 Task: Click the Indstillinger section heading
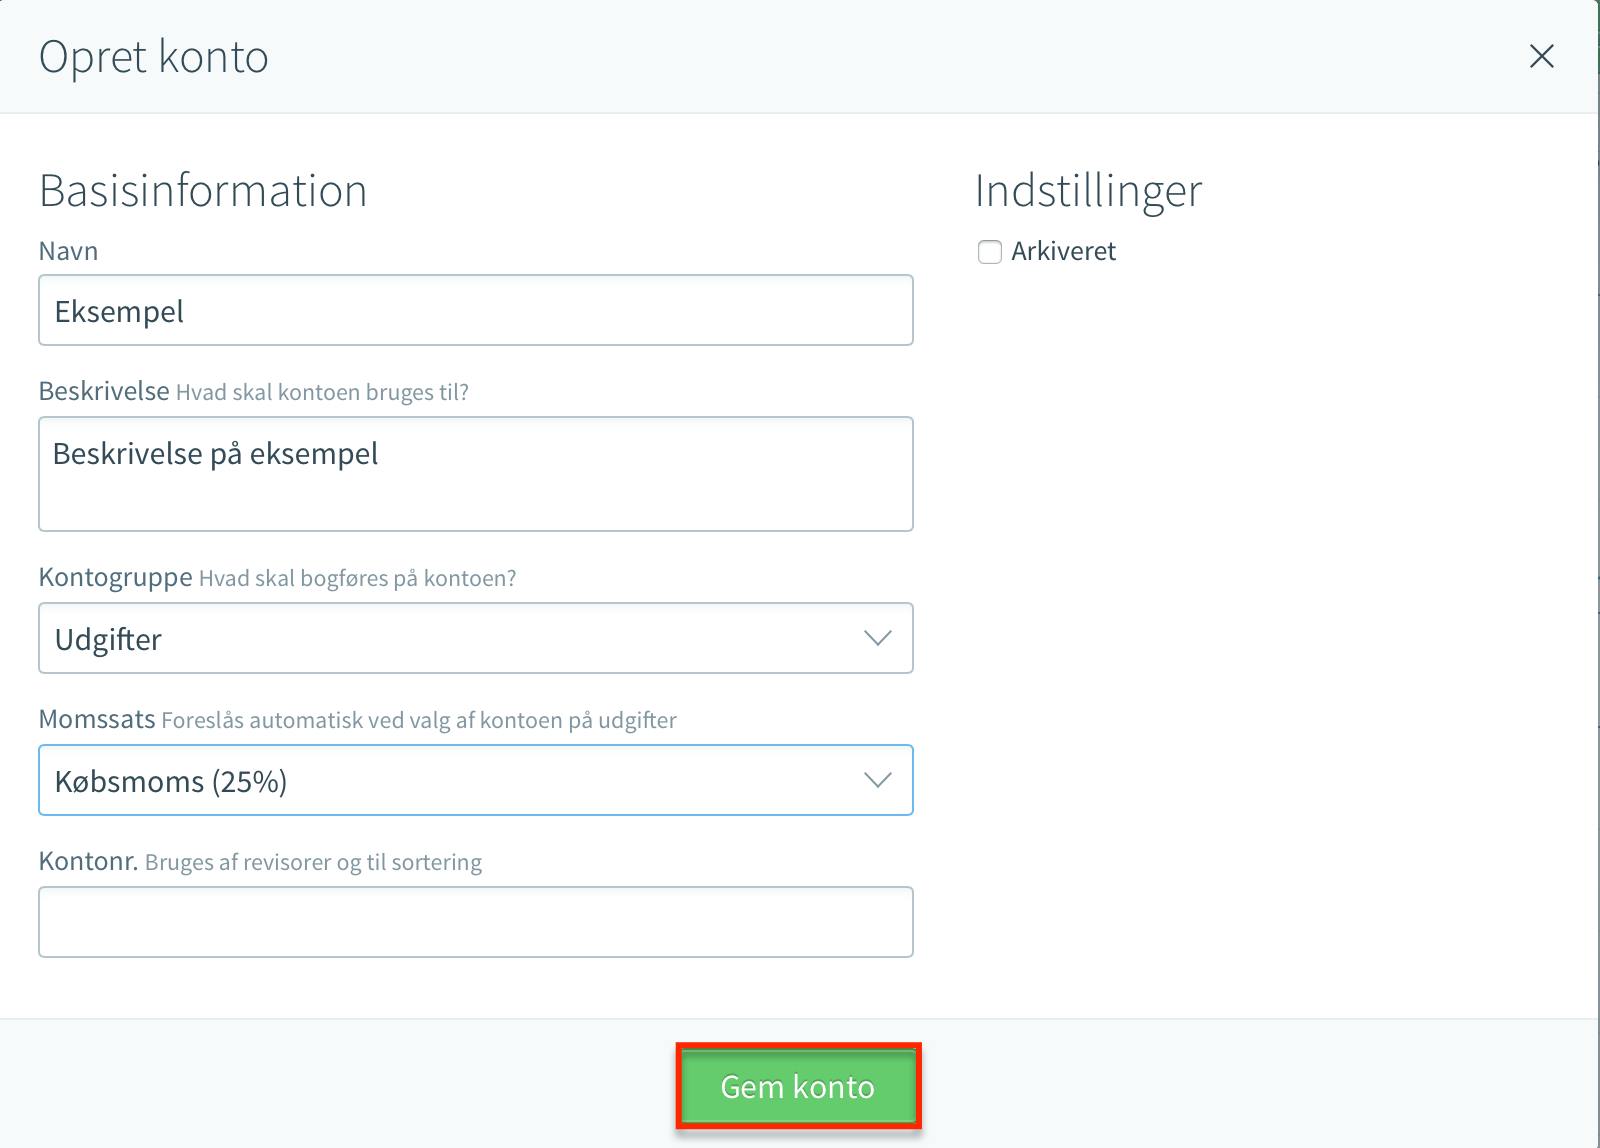click(1088, 191)
